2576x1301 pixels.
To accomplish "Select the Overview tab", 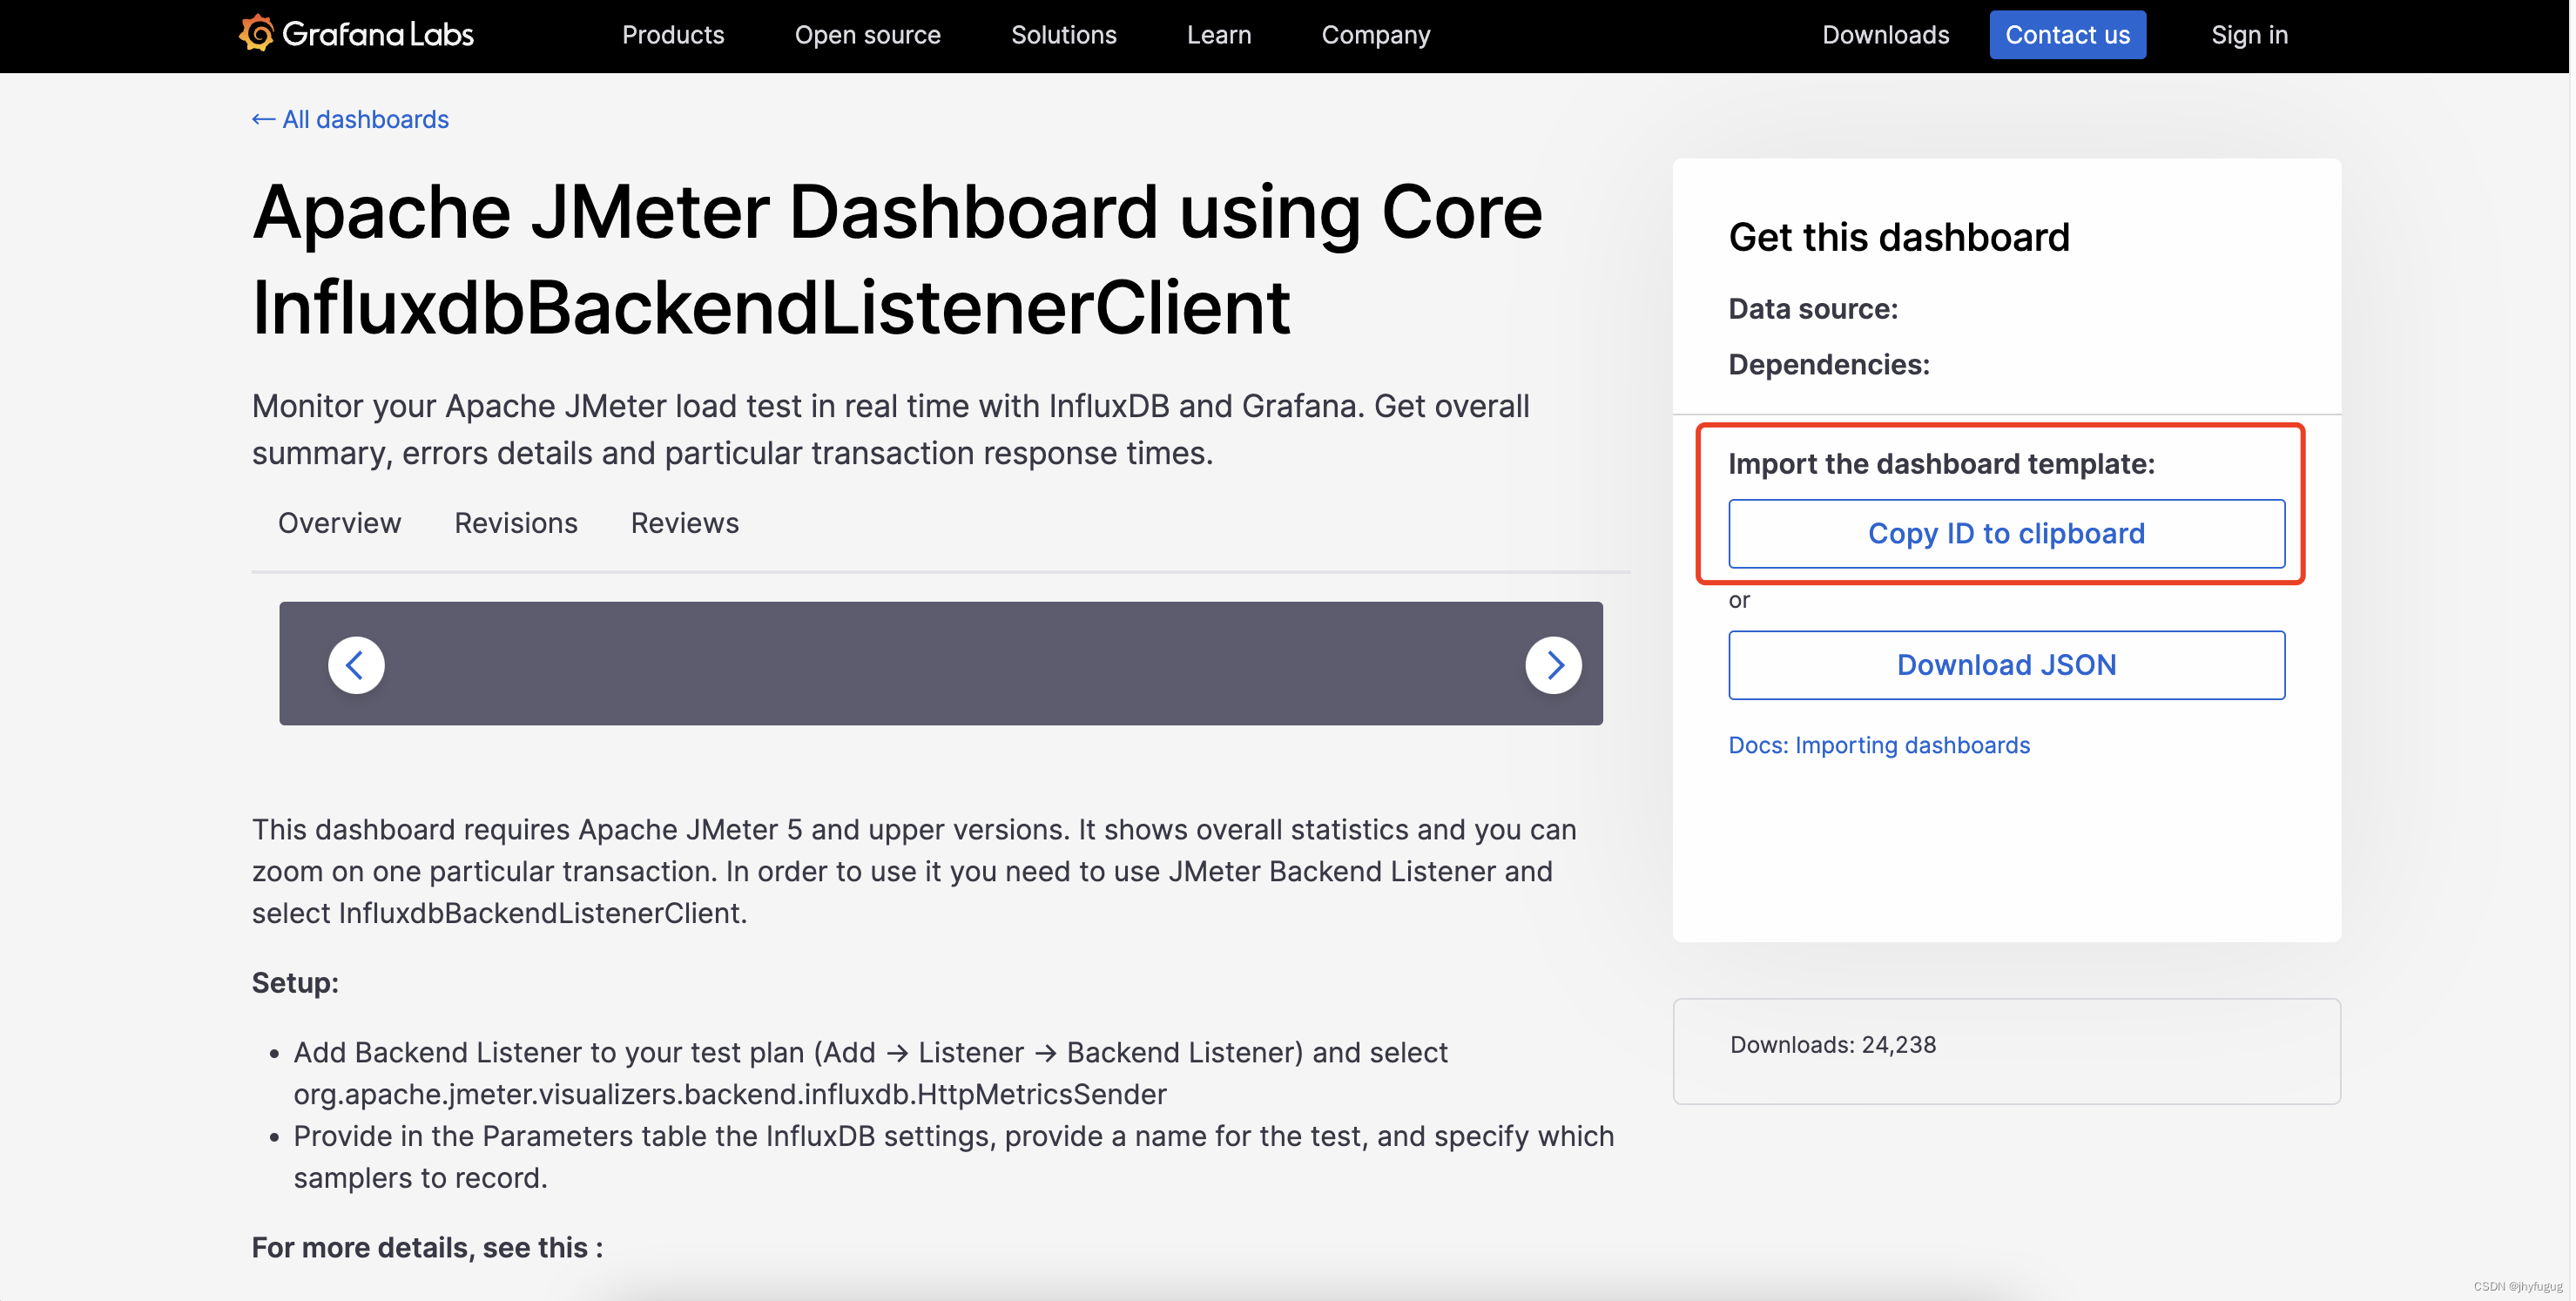I will point(339,523).
